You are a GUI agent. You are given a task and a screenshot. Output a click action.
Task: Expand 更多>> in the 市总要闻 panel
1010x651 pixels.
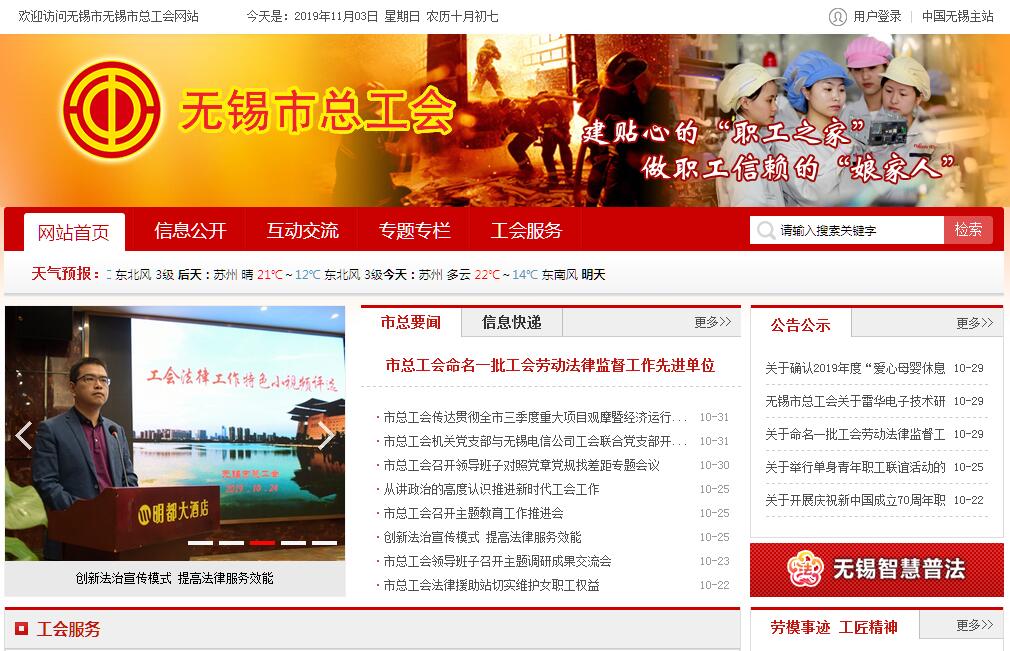[712, 322]
